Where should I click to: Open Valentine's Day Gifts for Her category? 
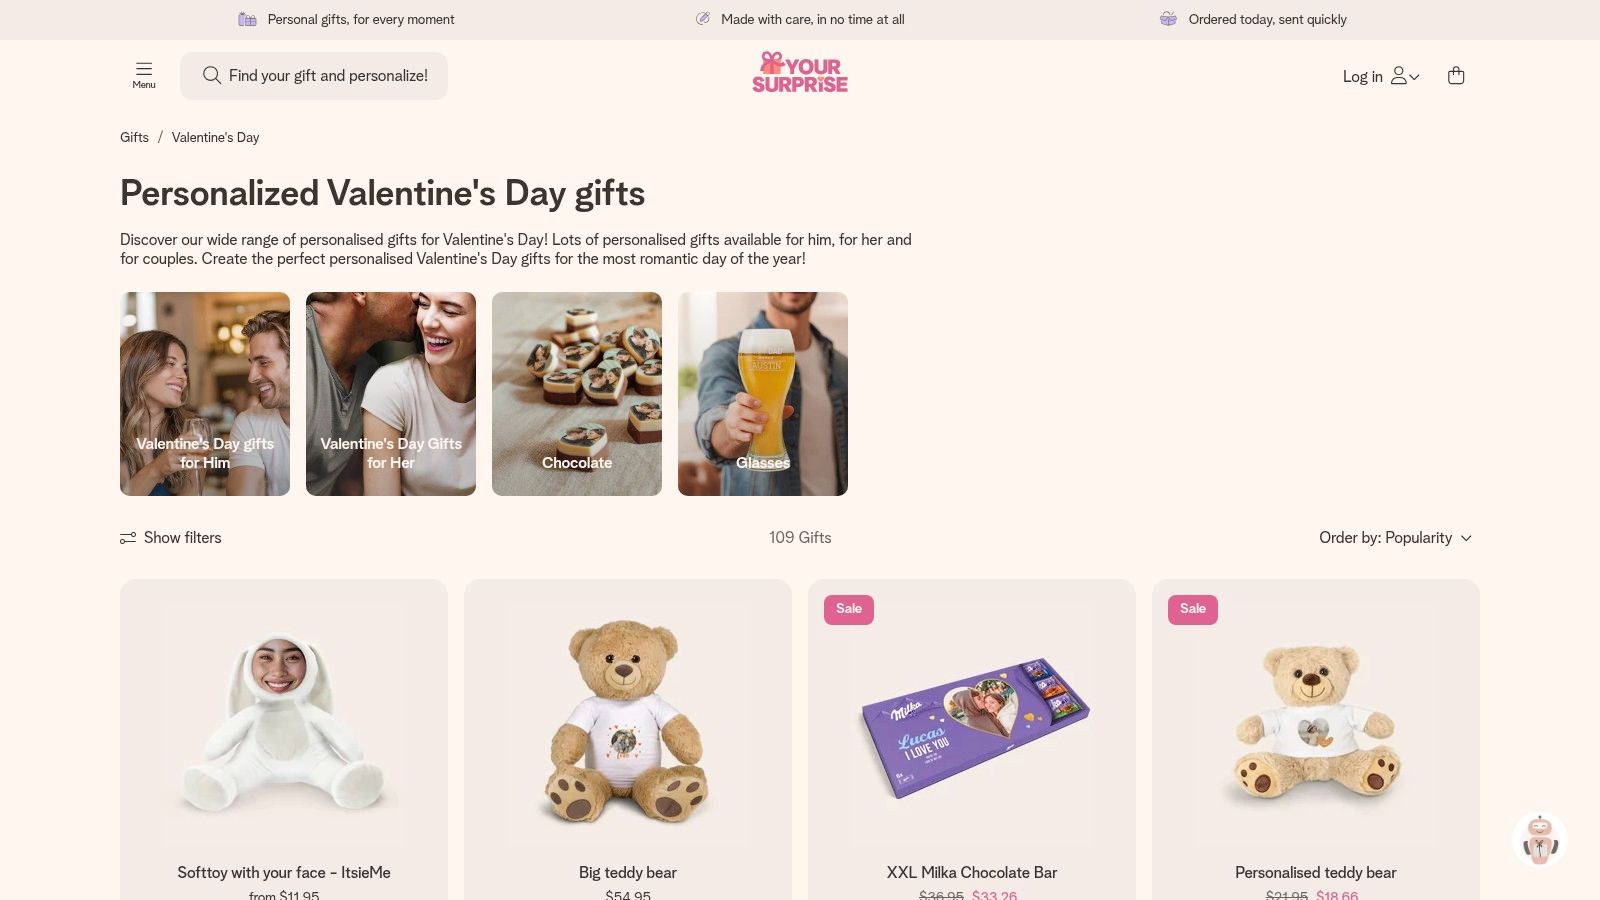[x=391, y=394]
